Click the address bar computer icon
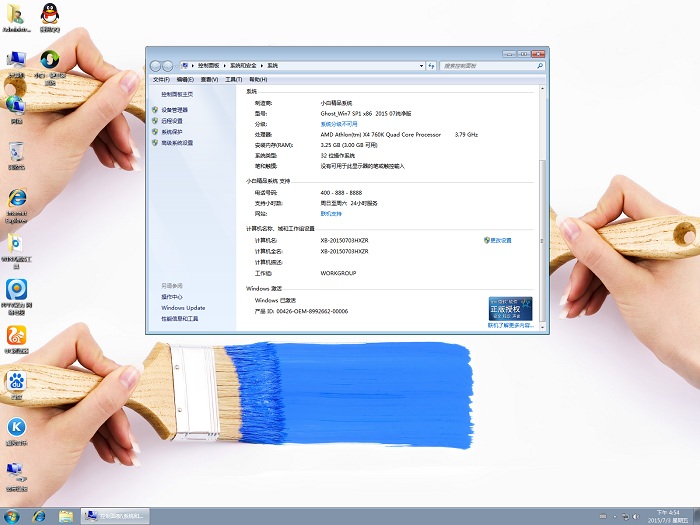 pos(185,66)
